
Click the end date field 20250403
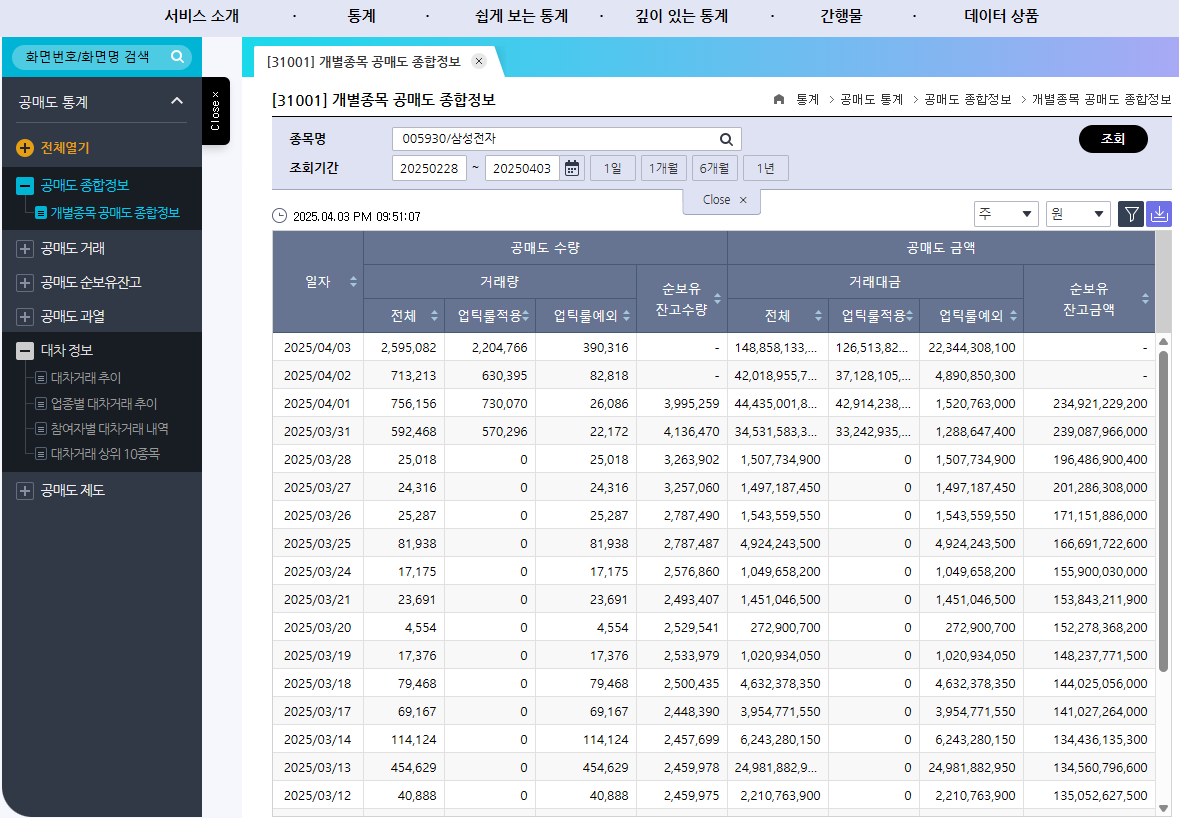click(x=522, y=168)
